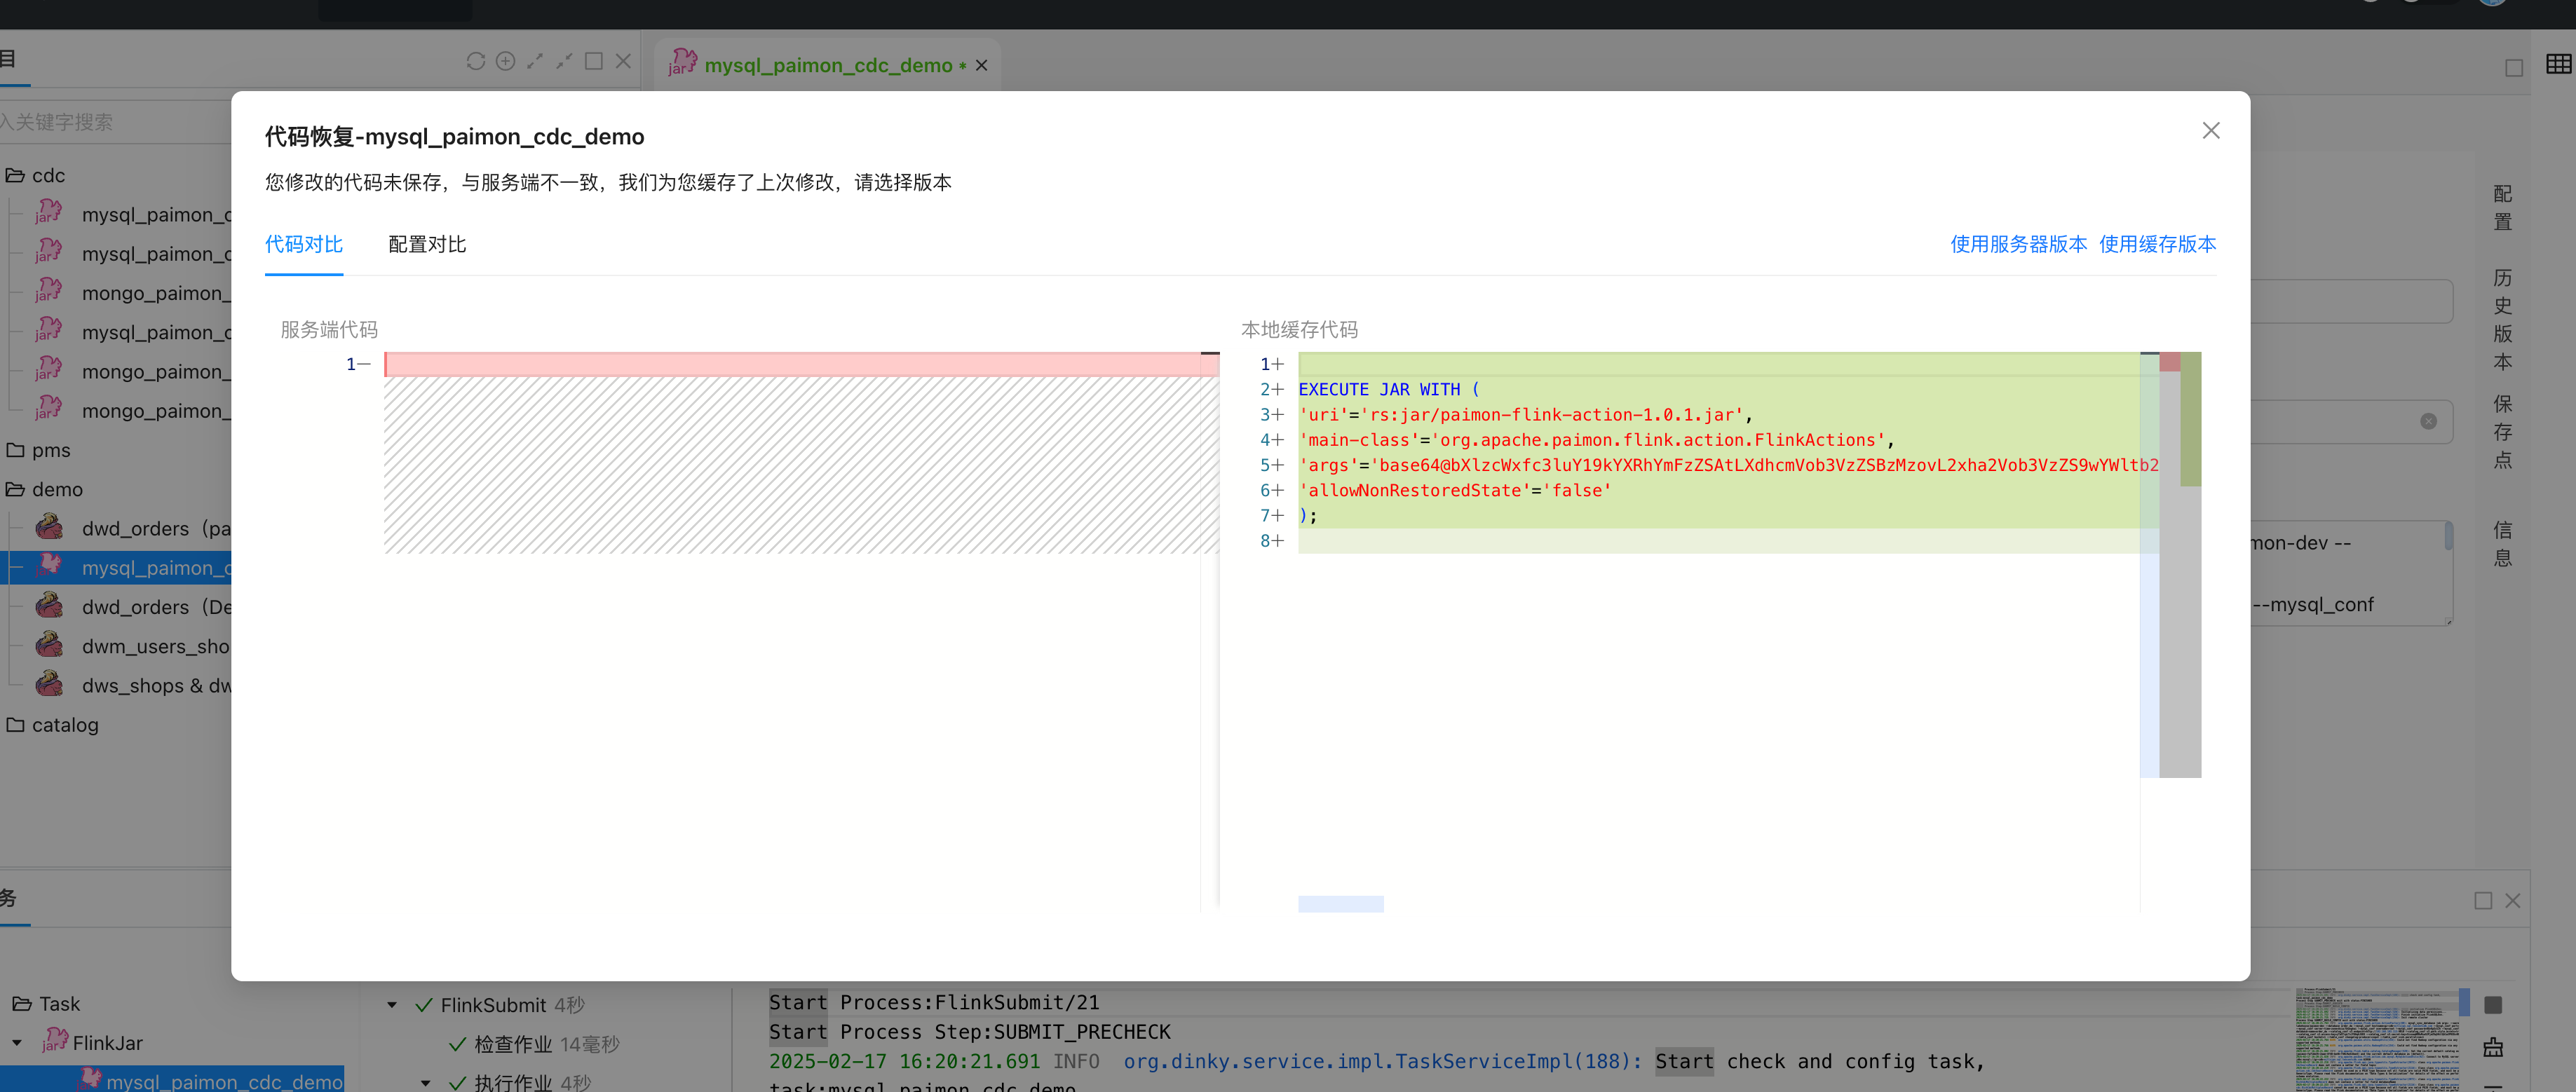Click the clear circle icon in right field
The width and height of the screenshot is (2576, 1092).
(x=2428, y=421)
